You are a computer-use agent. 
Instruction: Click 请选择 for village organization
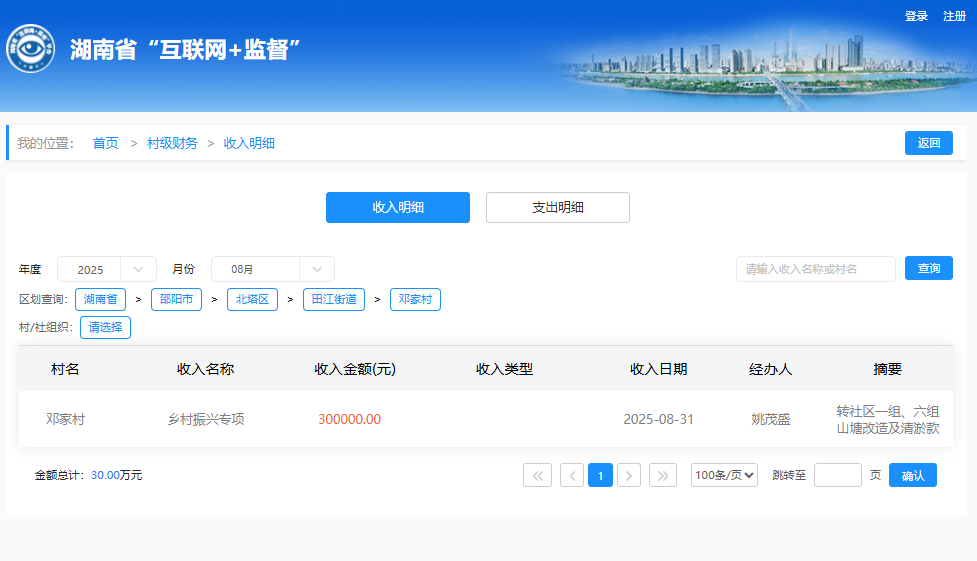click(x=105, y=327)
